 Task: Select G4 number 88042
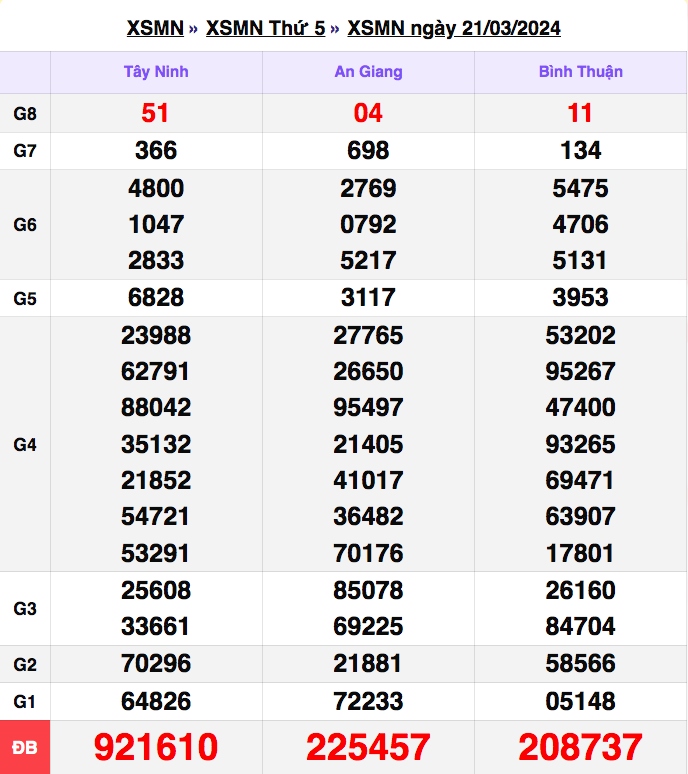point(156,407)
